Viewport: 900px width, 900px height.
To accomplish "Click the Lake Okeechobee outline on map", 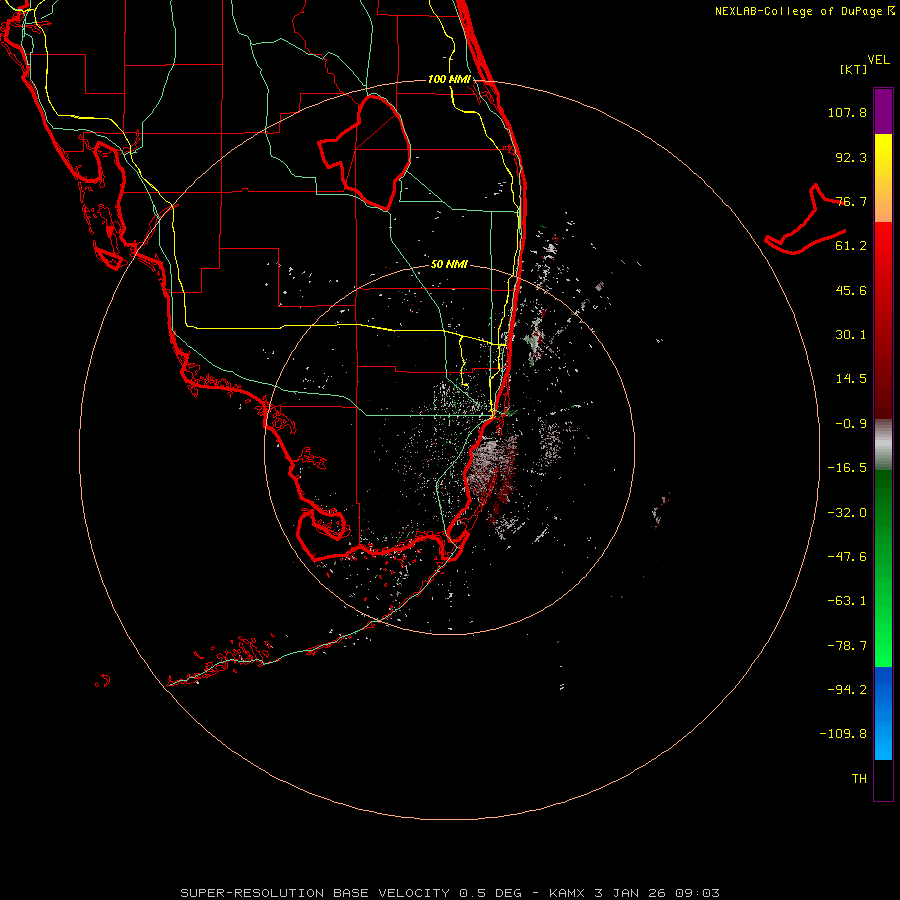I will [x=365, y=152].
